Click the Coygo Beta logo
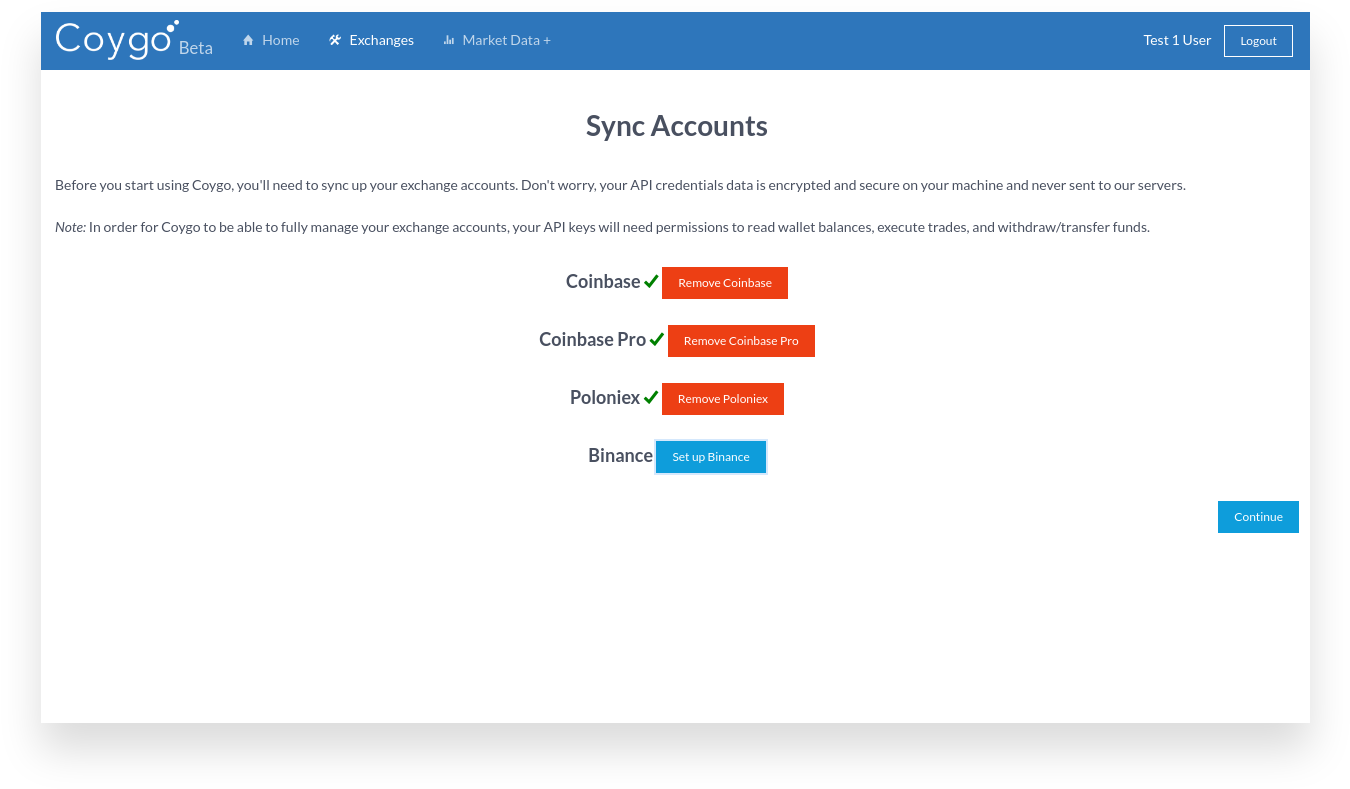This screenshot has width=1350, height=789. (x=134, y=40)
